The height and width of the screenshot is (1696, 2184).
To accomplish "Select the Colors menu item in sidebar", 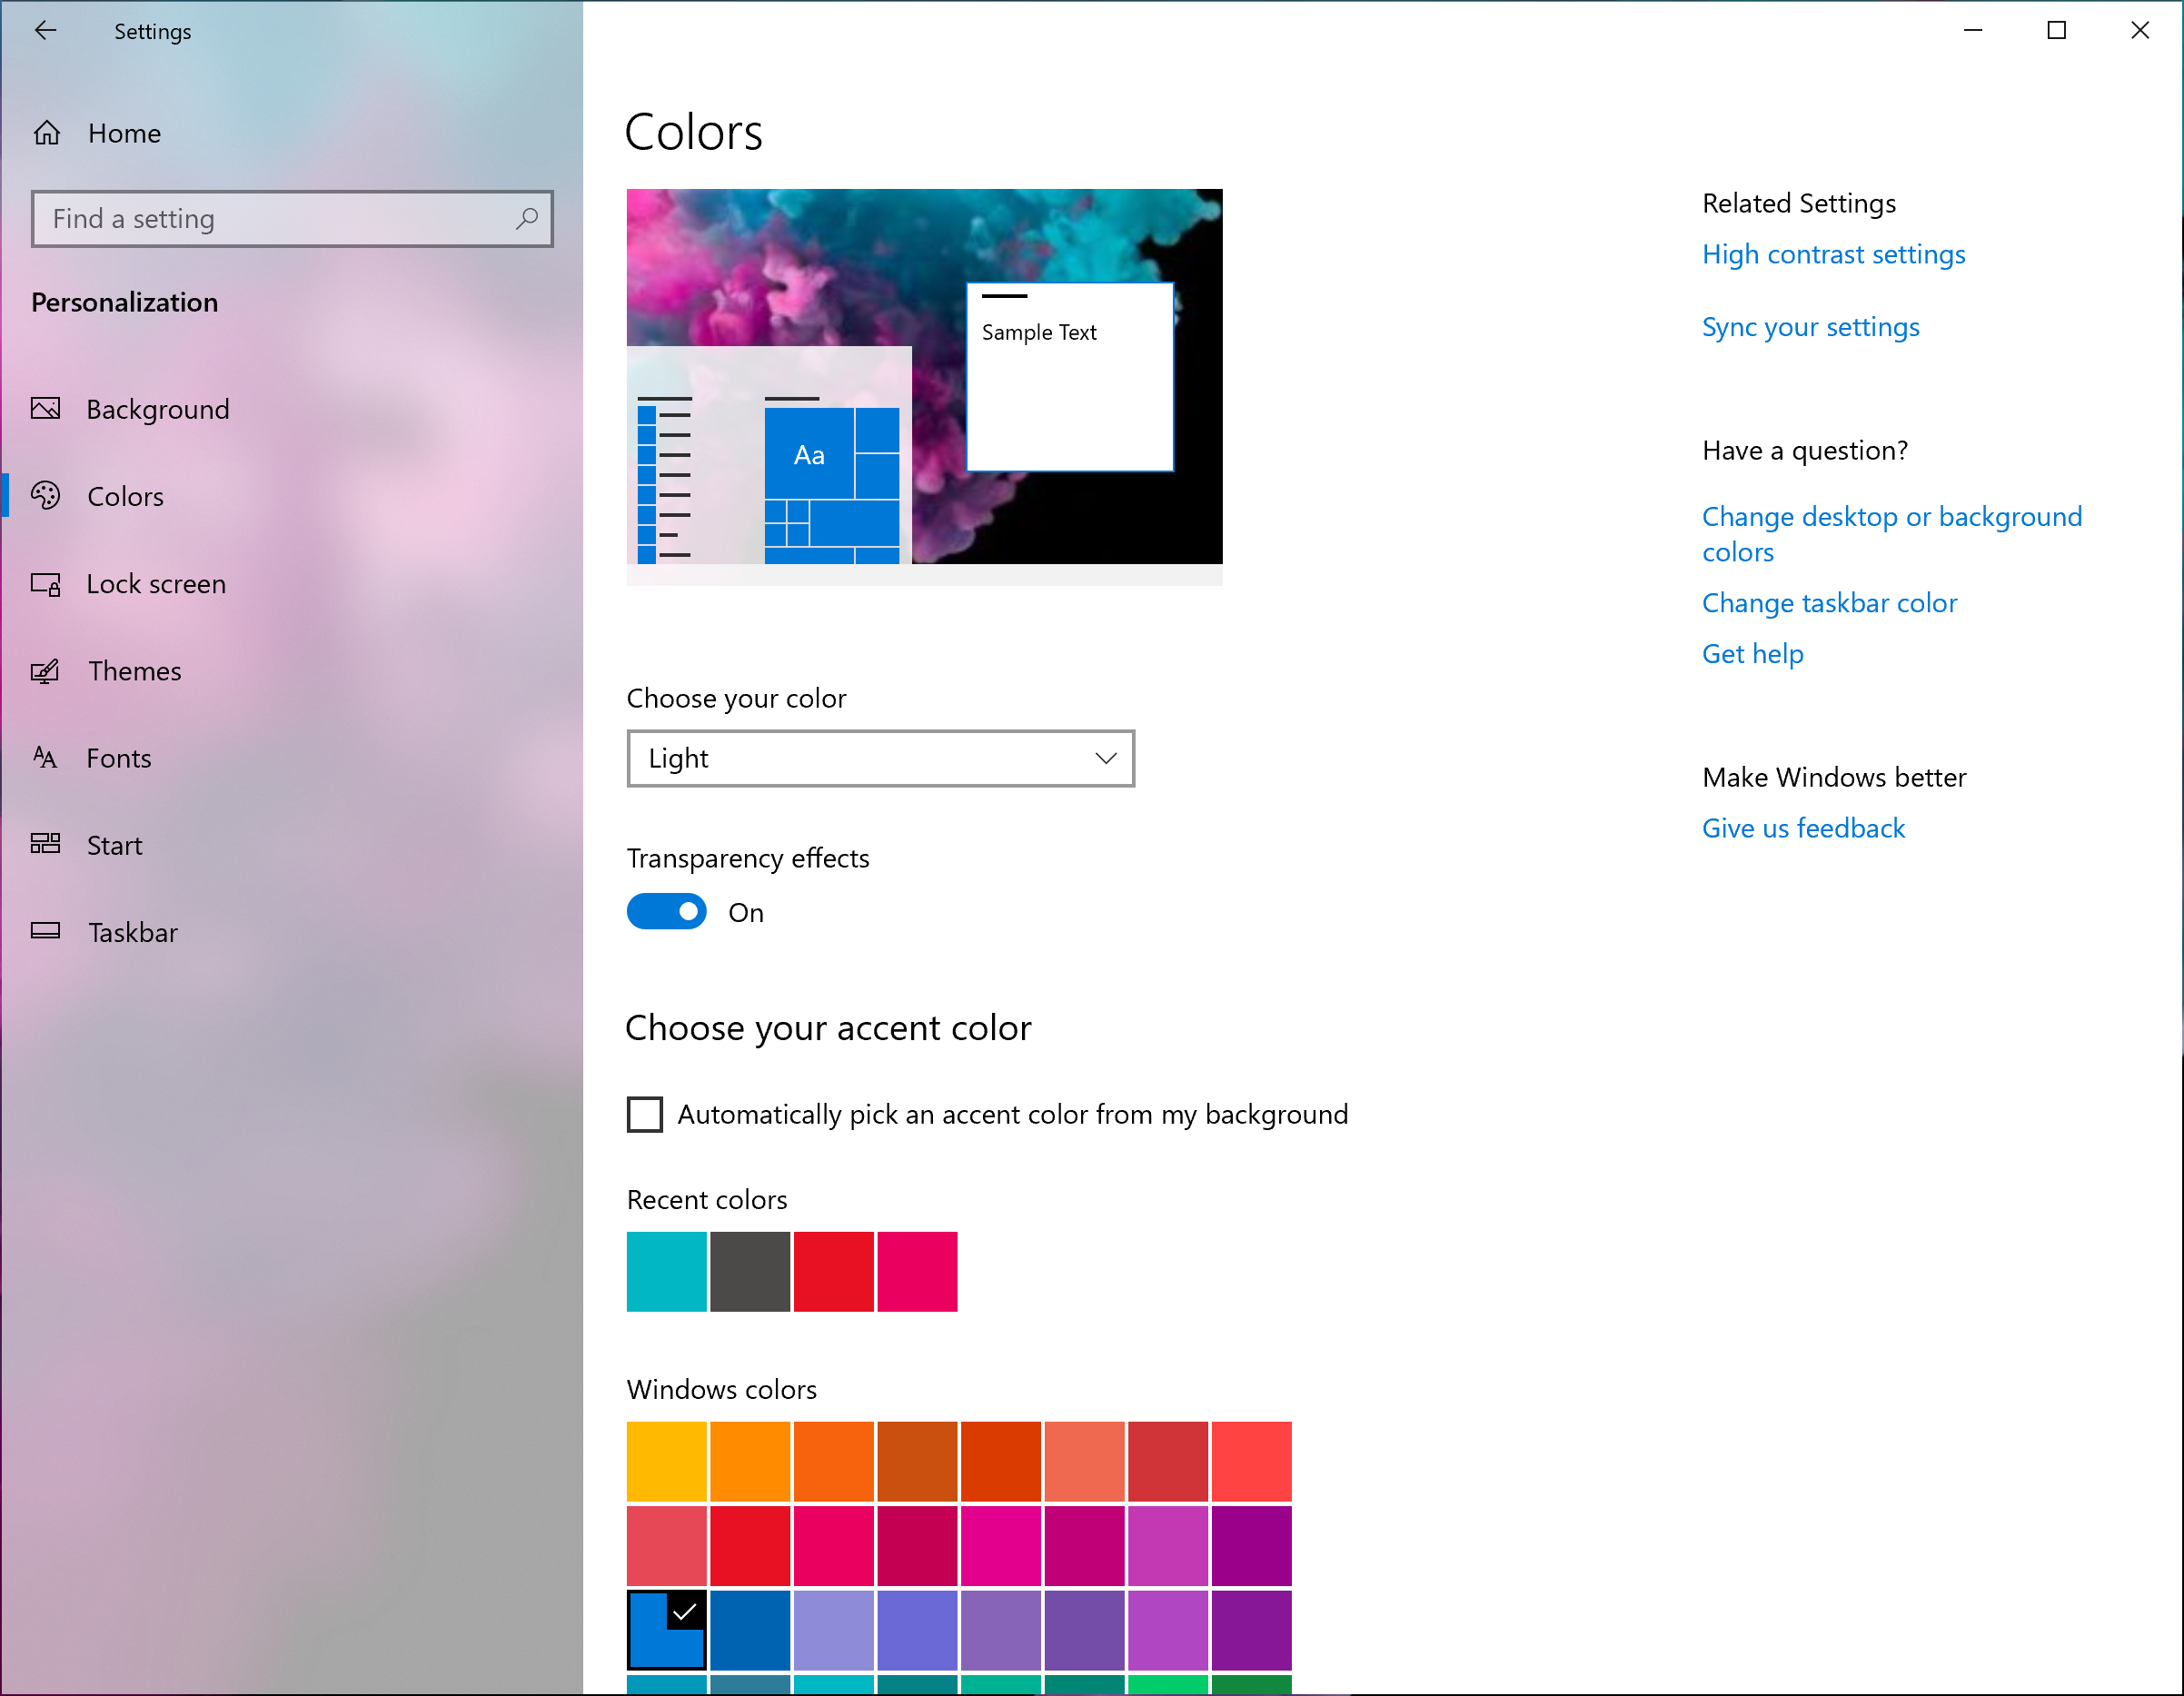I will (127, 494).
